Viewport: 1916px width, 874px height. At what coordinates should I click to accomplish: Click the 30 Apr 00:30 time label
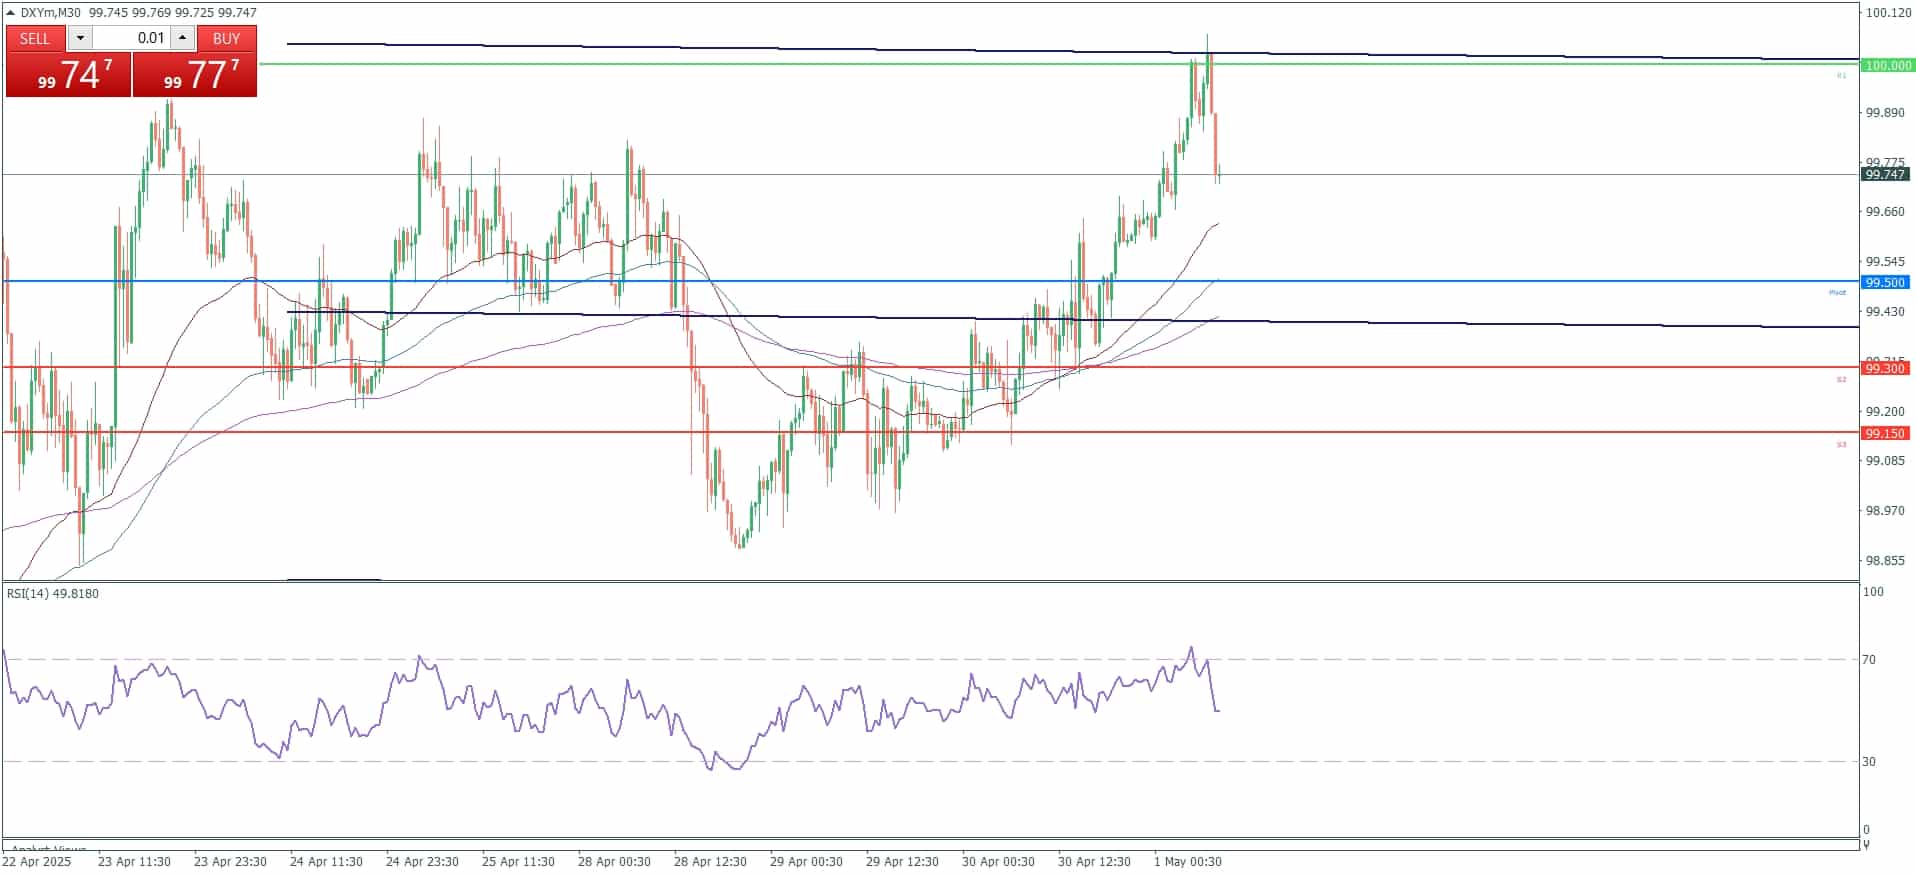click(x=998, y=862)
